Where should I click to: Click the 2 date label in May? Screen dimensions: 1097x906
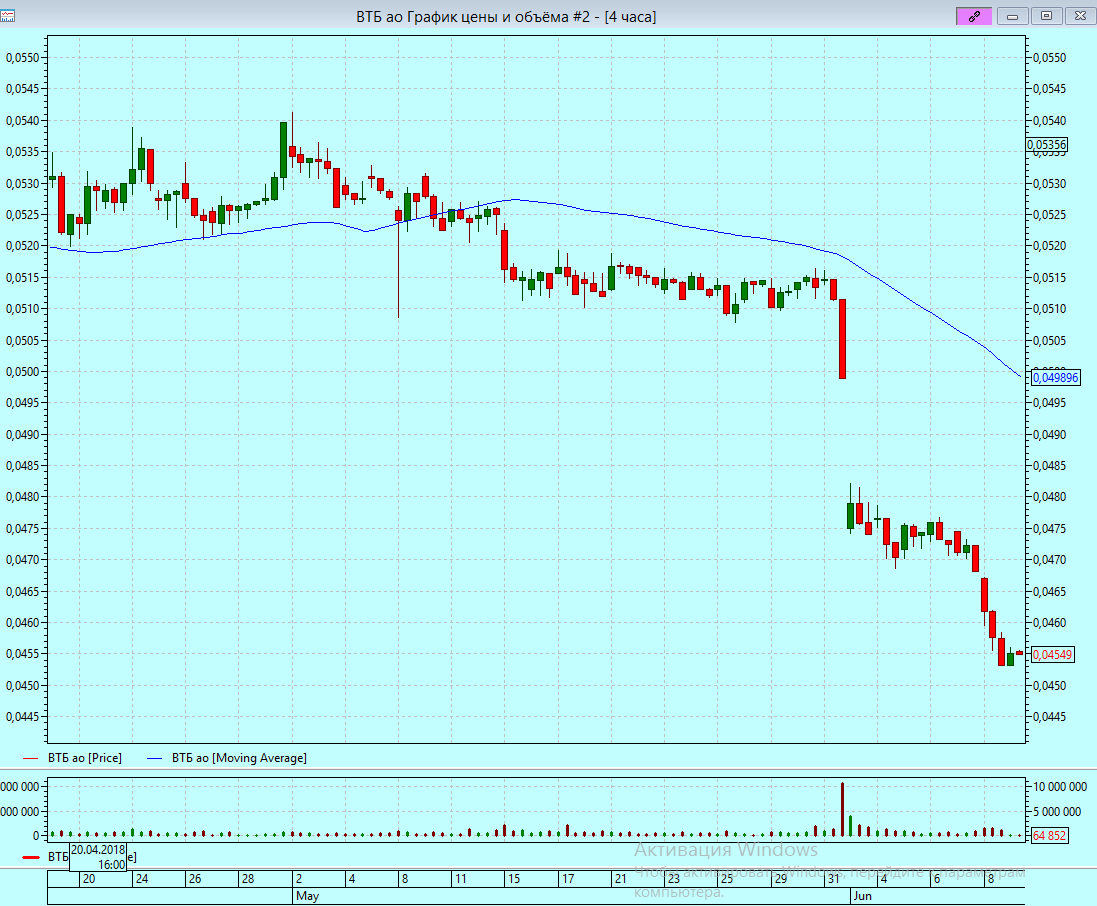(299, 879)
